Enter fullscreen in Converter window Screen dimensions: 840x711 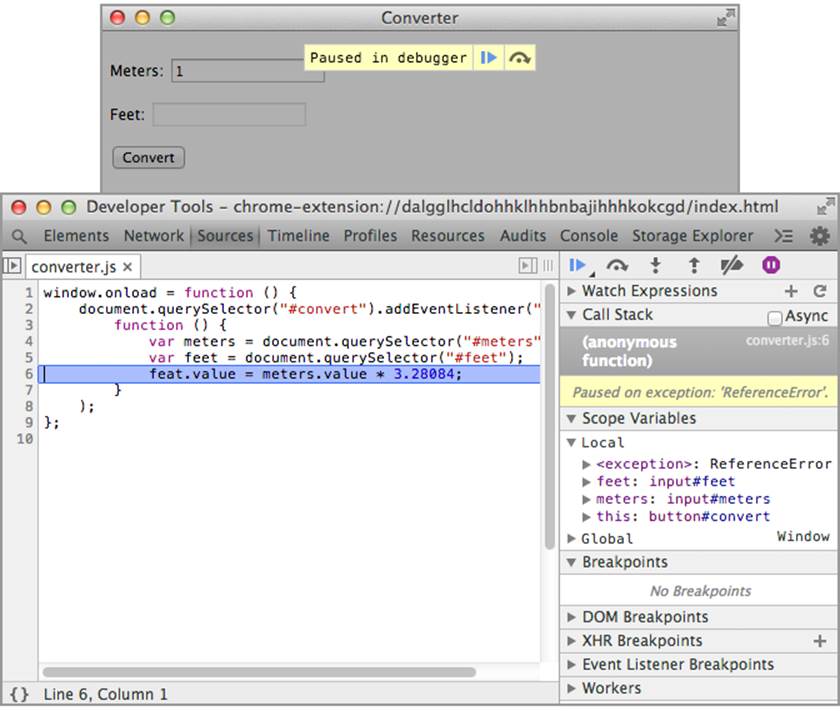tap(726, 18)
